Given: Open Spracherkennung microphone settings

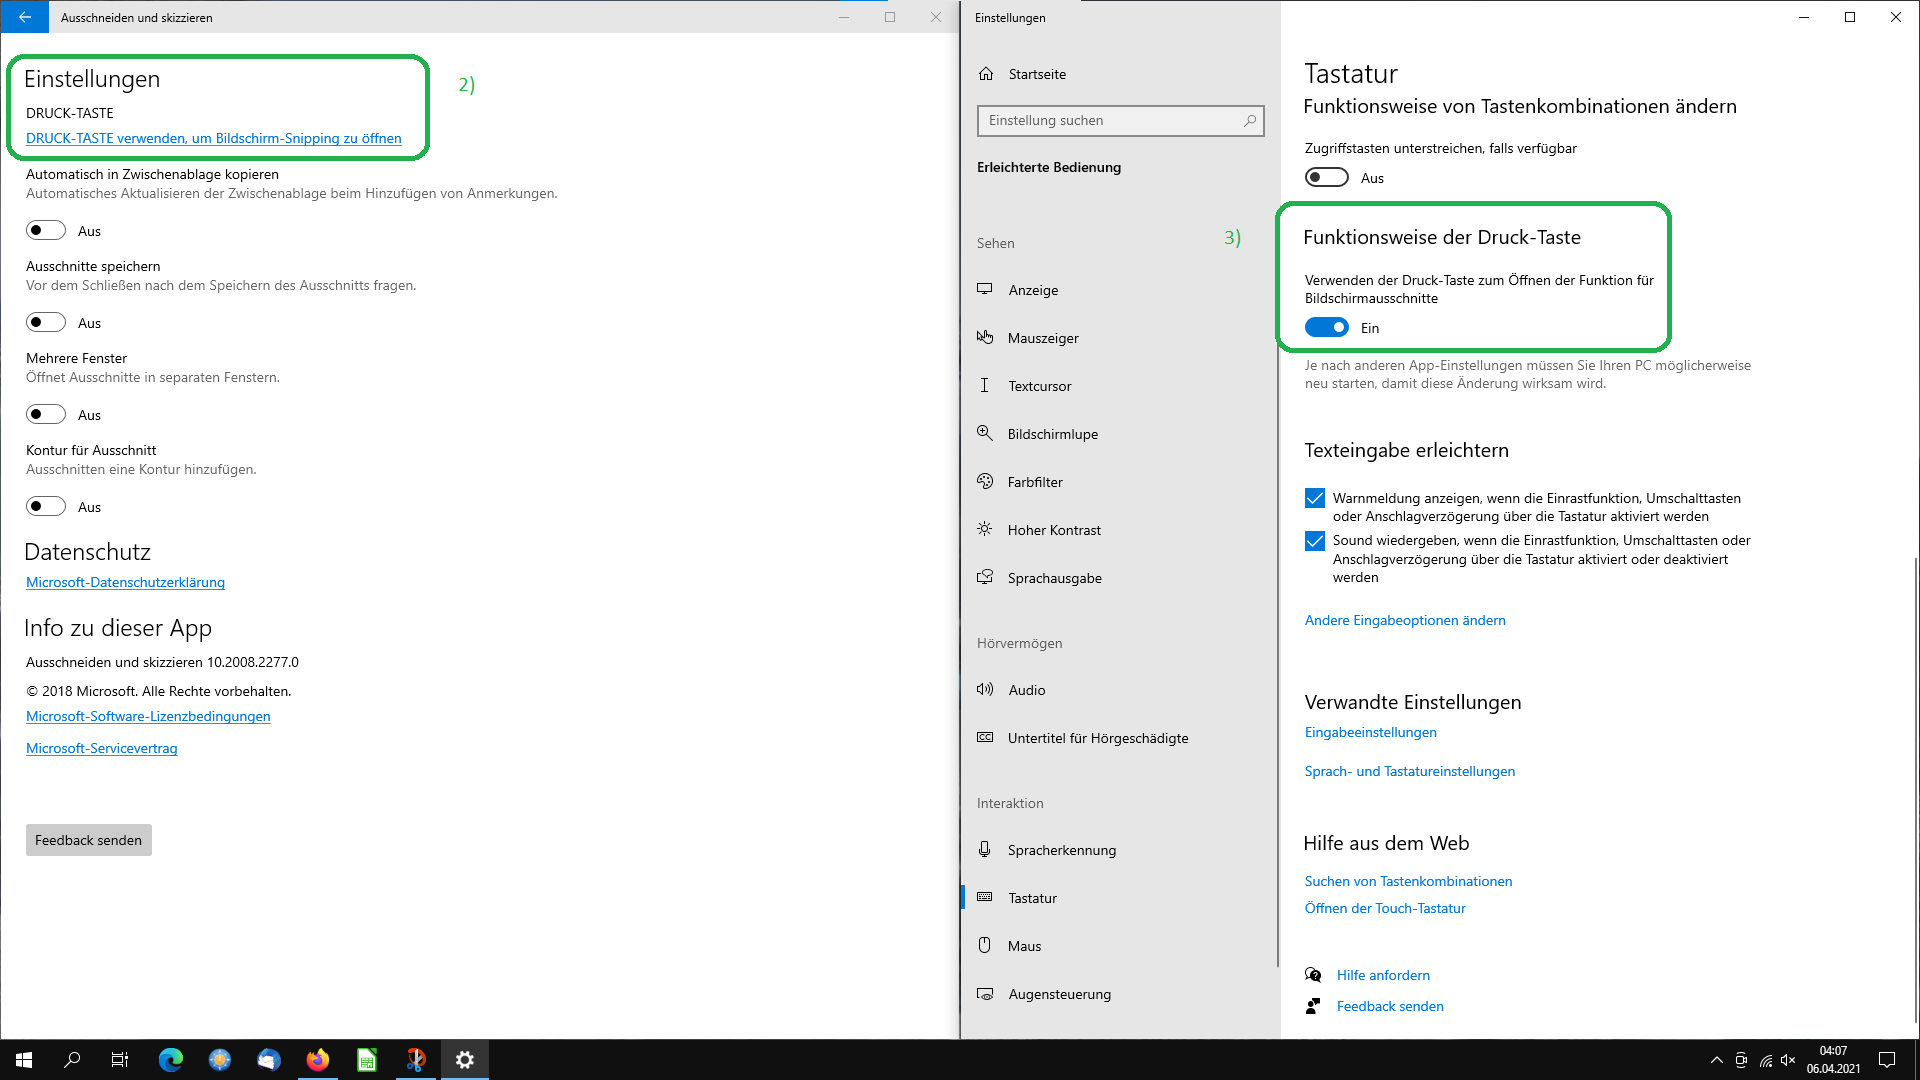Looking at the screenshot, I should [1061, 850].
